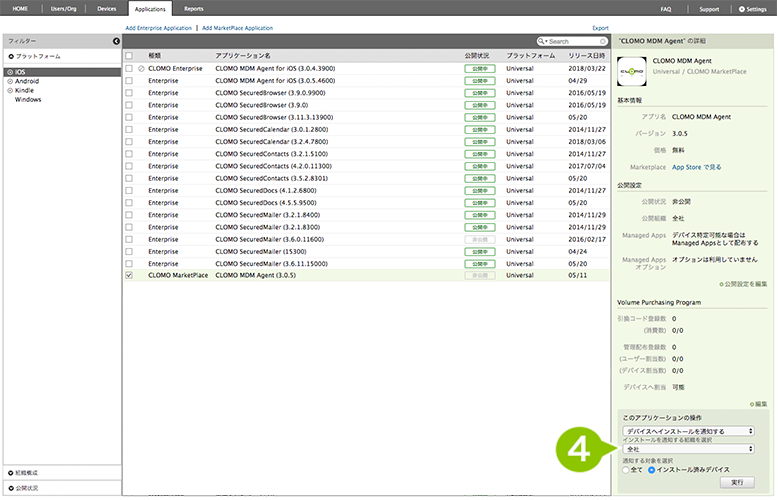Check the CLOMO MDM Agent for iOS (3.0.4.3900) row
Screen dimensions: 778x500
129,68
